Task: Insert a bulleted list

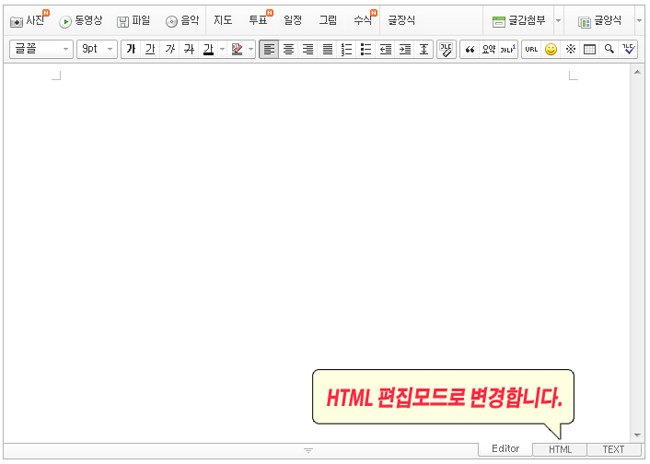Action: click(366, 49)
